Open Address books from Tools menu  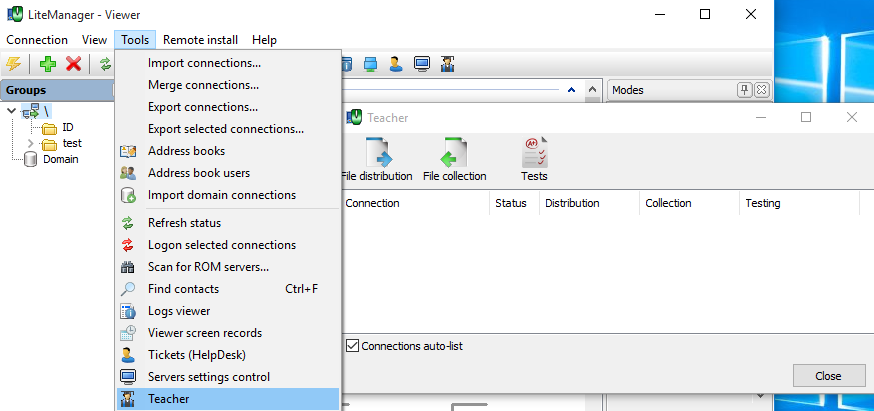click(x=228, y=151)
